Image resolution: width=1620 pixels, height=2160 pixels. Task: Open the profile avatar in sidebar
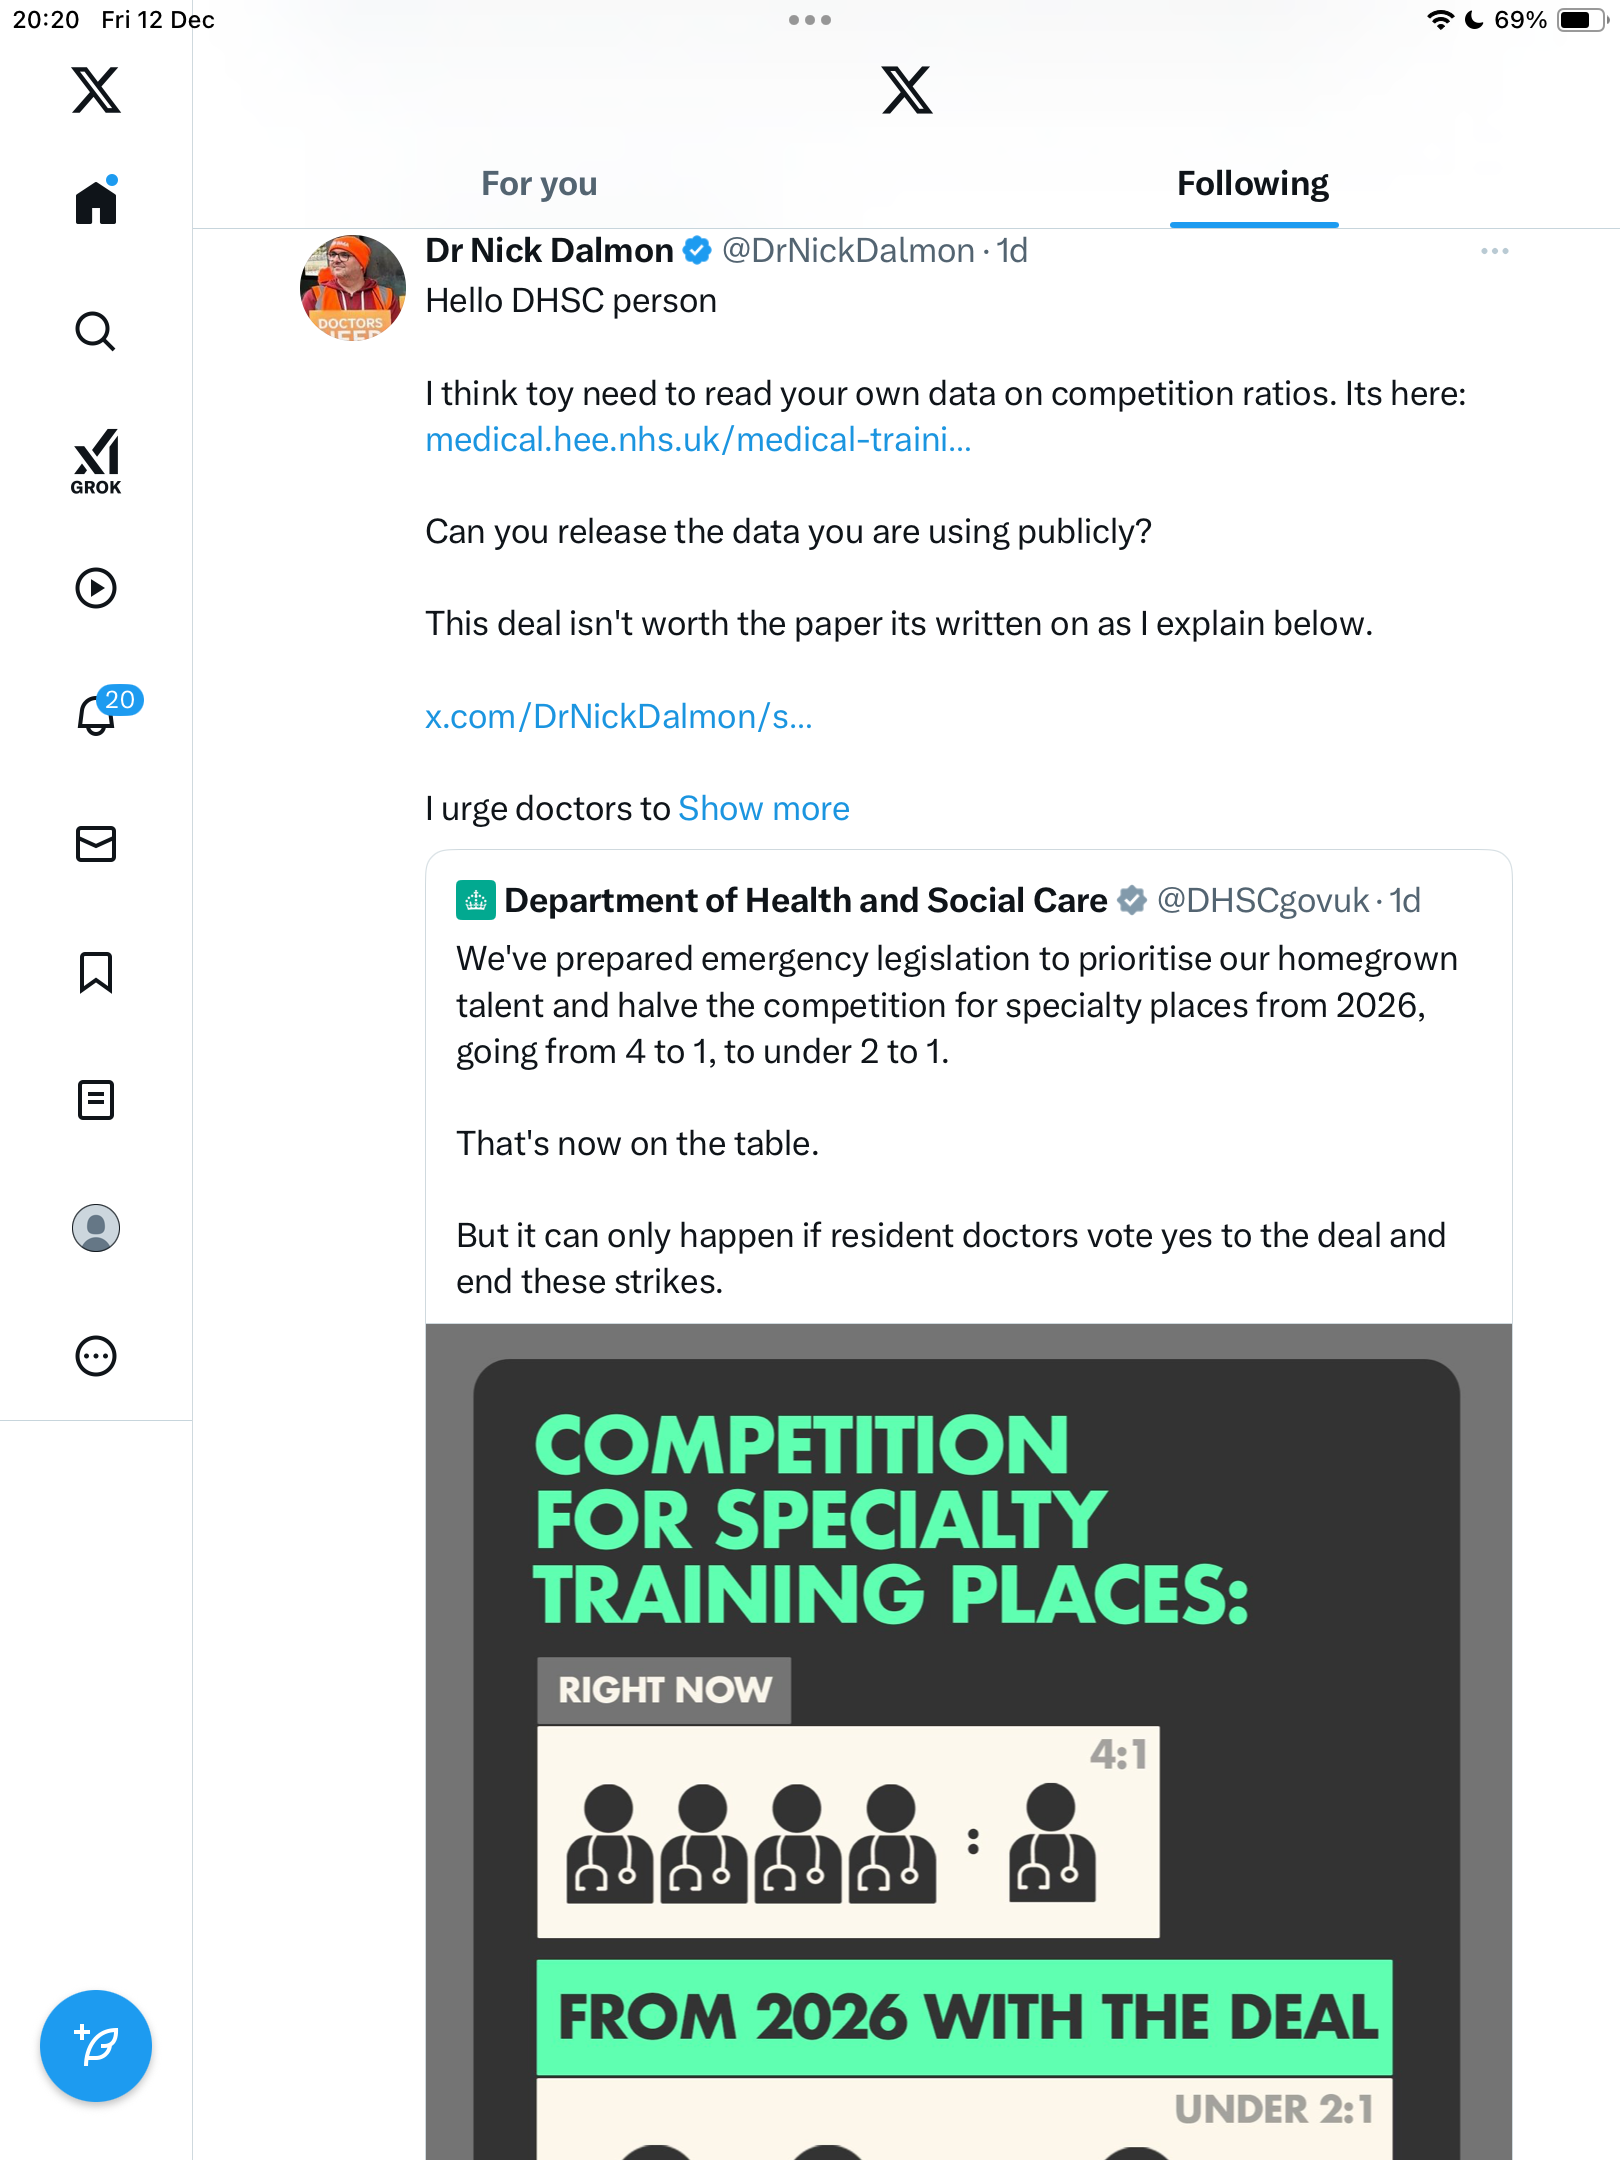coord(96,1228)
